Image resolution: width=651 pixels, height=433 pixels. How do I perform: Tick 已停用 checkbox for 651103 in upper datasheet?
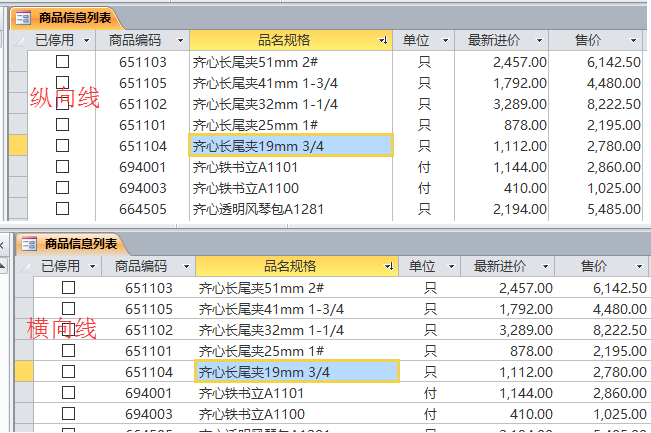point(62,61)
